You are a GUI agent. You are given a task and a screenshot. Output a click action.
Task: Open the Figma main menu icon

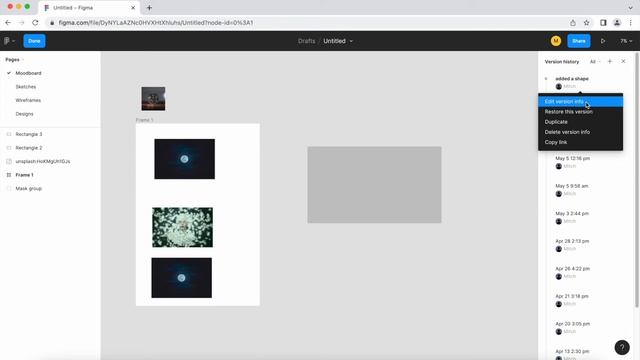9,41
